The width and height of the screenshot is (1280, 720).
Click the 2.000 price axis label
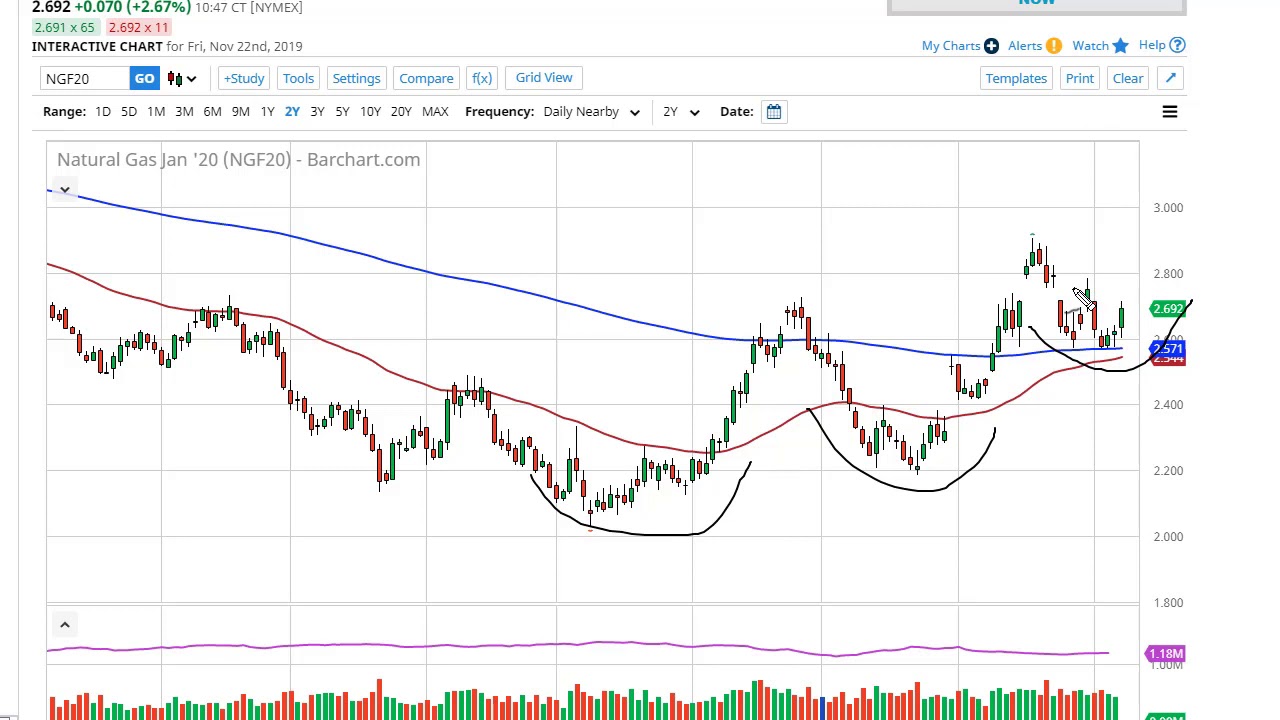point(1167,537)
